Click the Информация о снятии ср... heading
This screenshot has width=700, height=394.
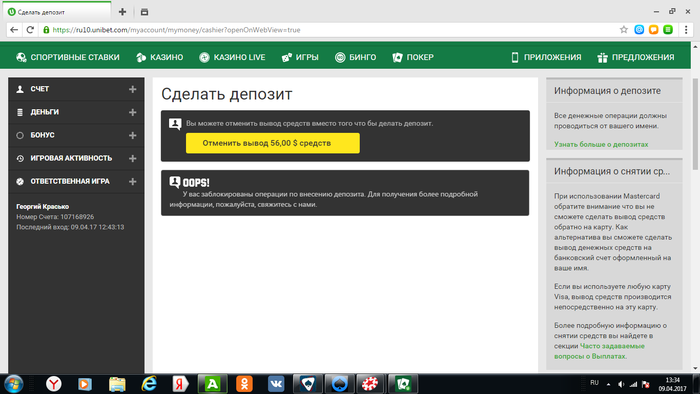pos(612,171)
